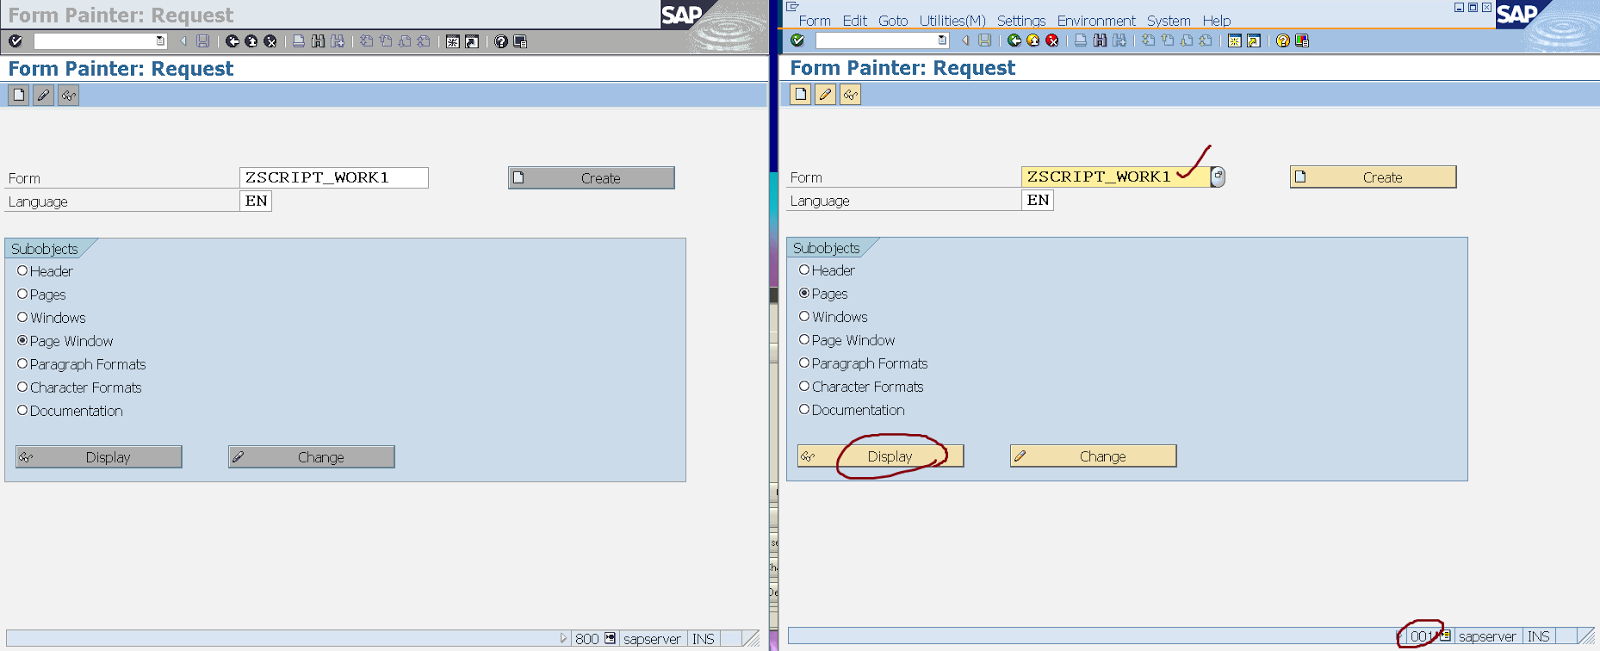Select Page Window radio in right window

tap(804, 339)
